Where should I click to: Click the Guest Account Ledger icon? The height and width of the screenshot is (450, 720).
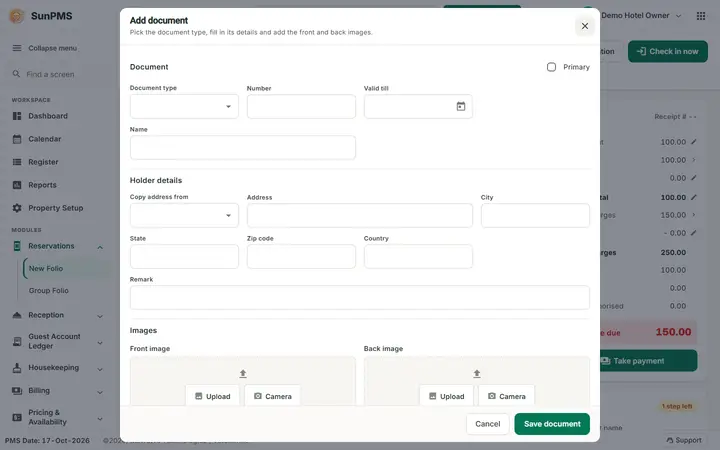[17, 342]
